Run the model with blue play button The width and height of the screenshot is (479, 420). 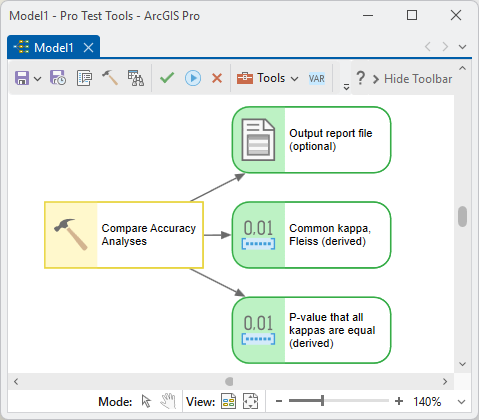(193, 78)
